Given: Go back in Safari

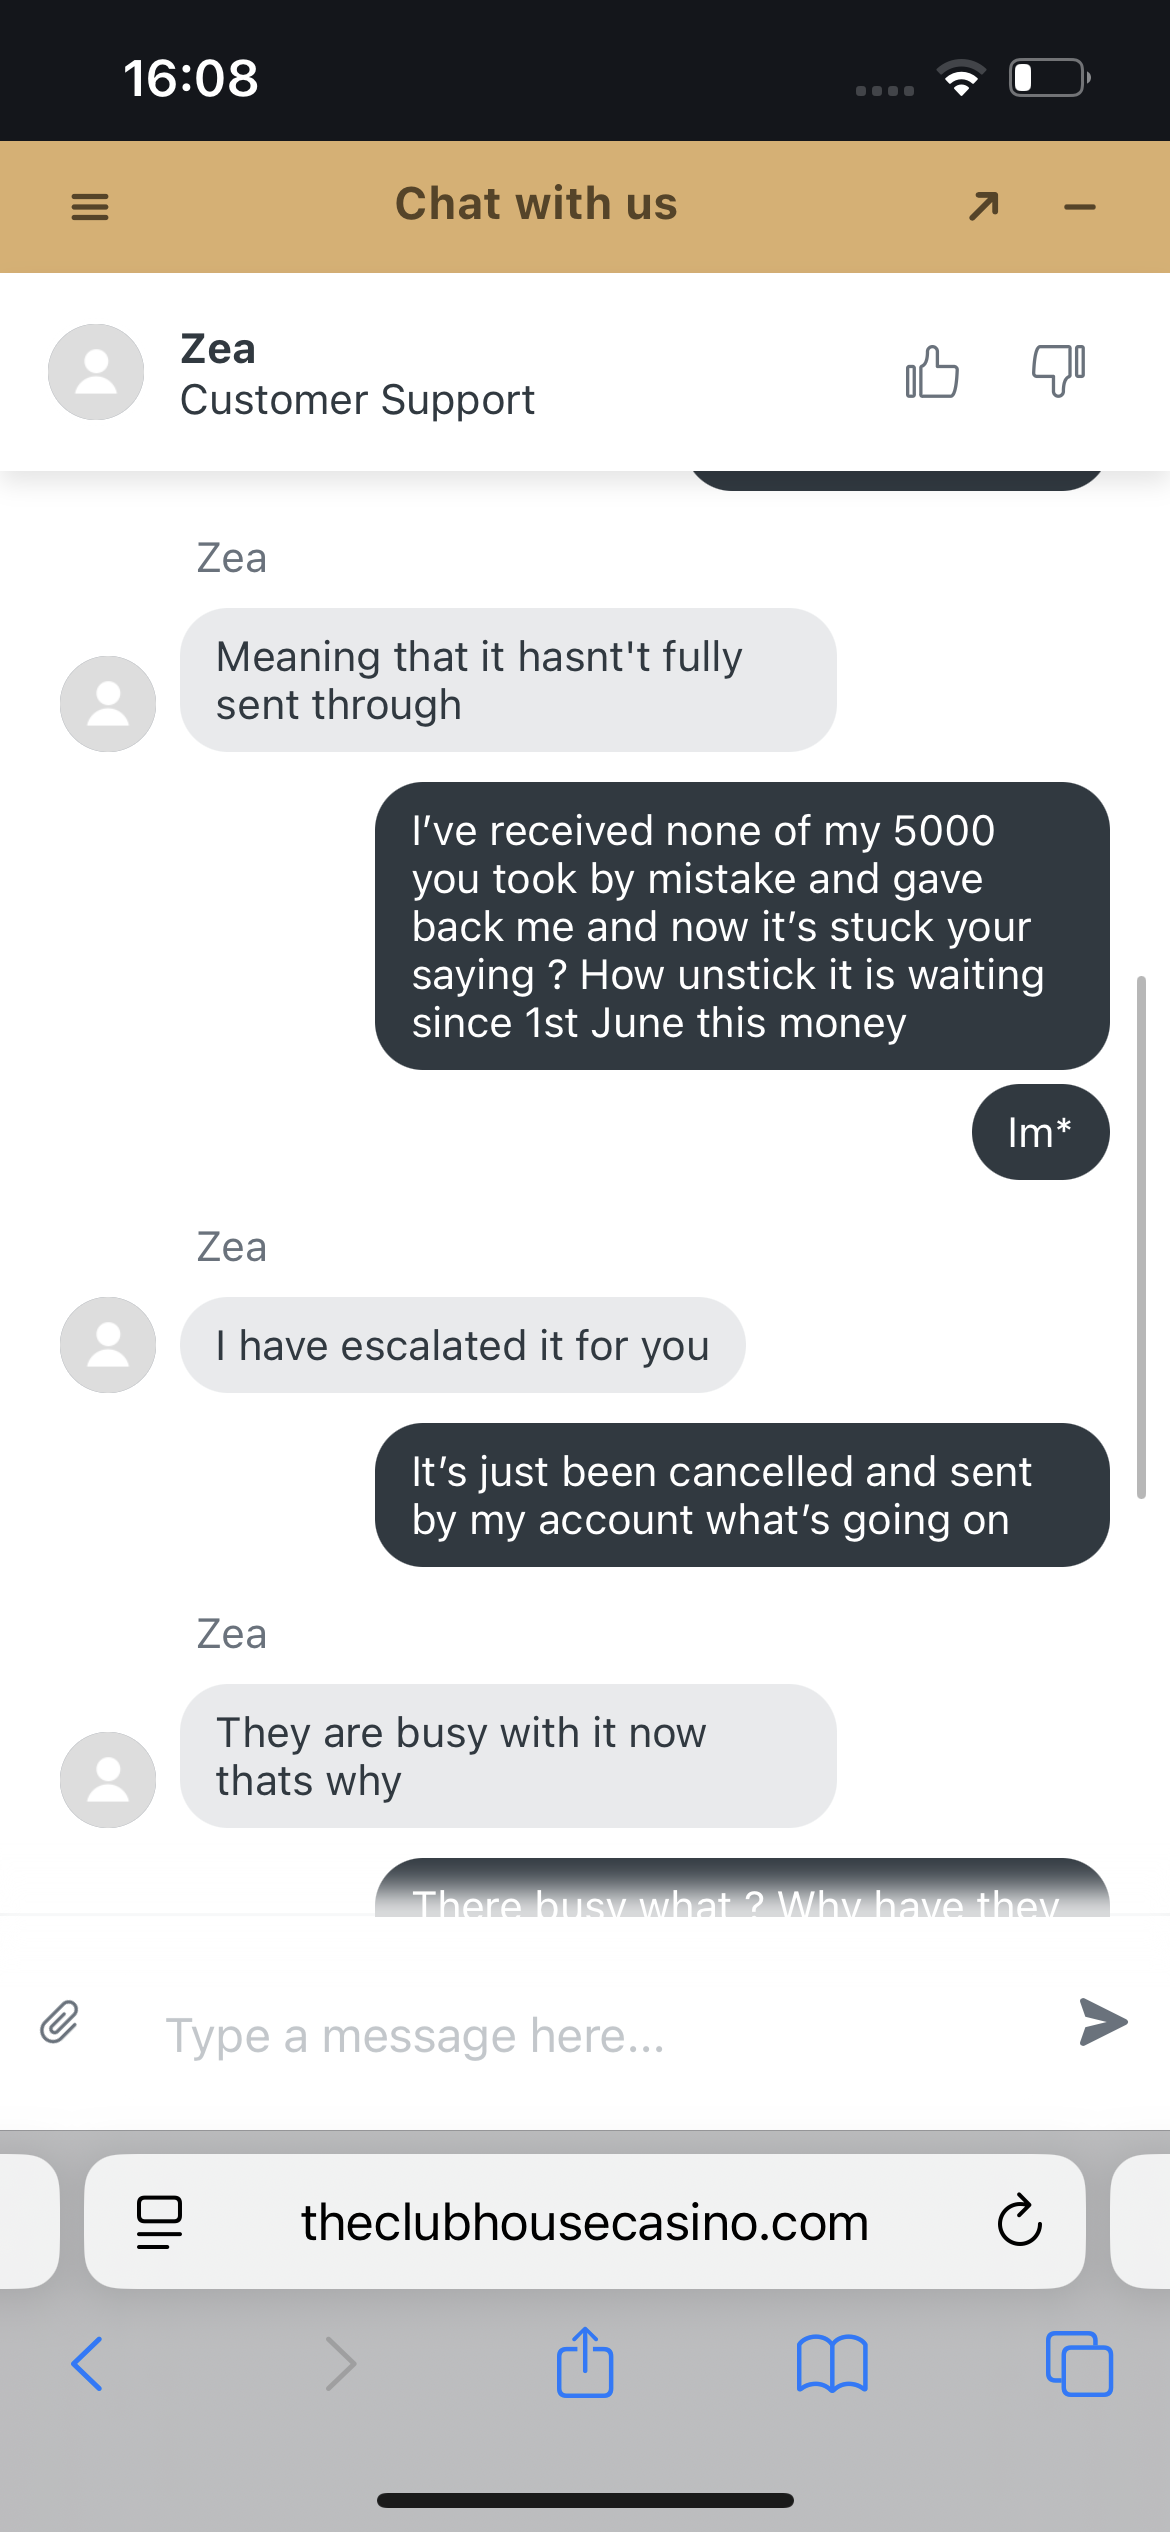Looking at the screenshot, I should (x=87, y=2364).
